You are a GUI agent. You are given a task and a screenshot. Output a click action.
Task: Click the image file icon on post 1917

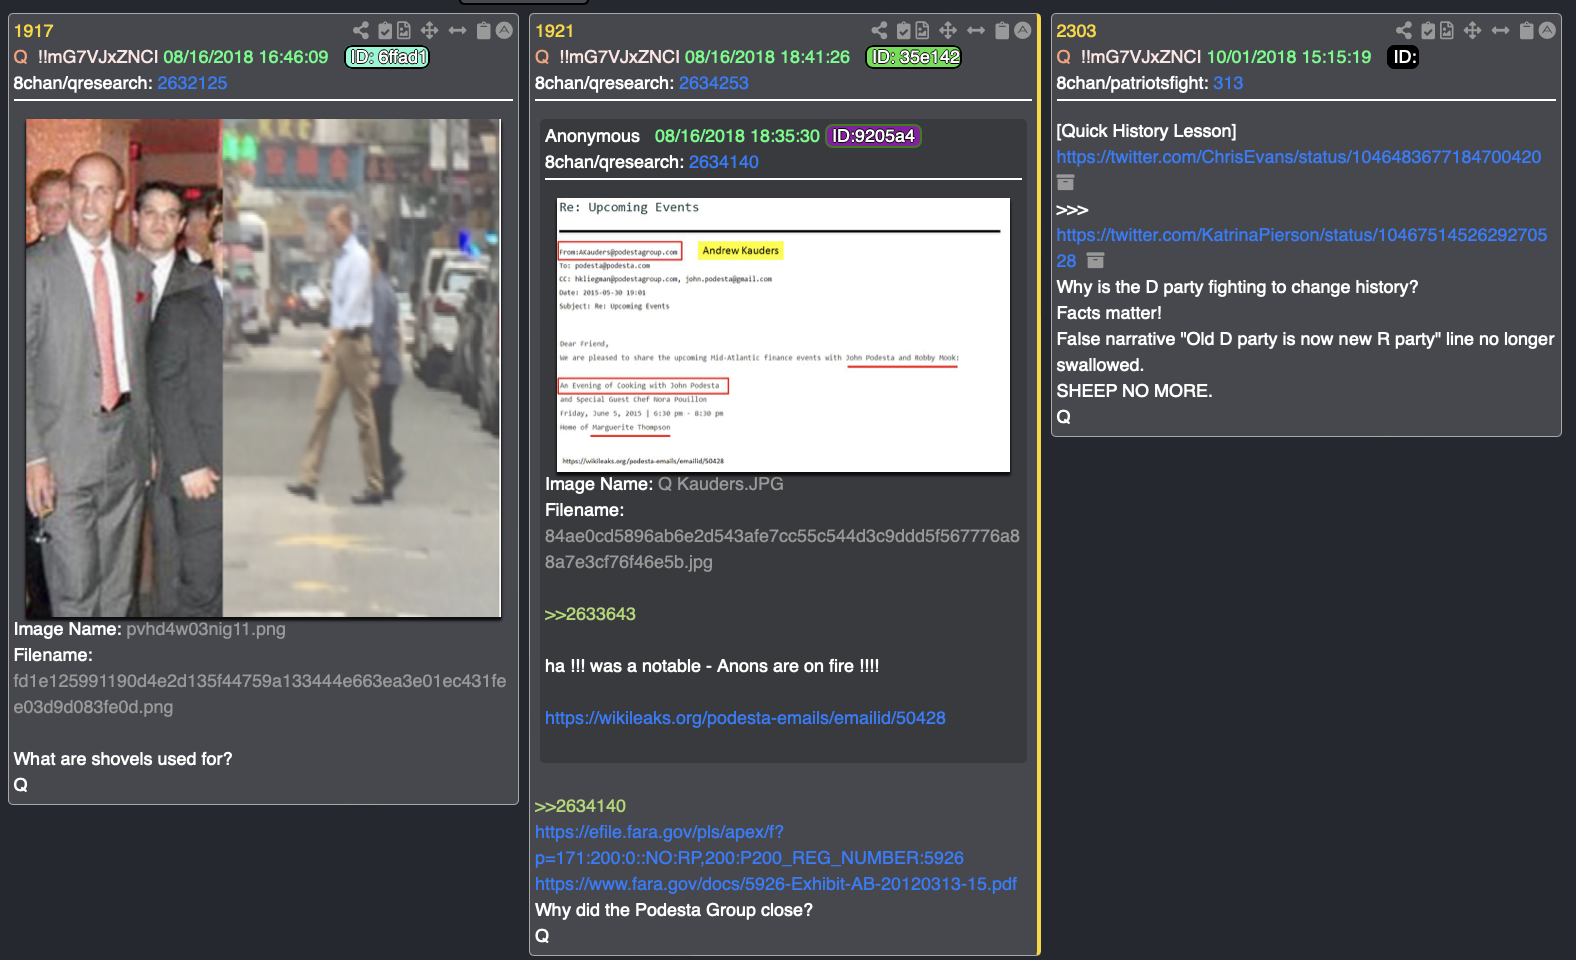404,31
